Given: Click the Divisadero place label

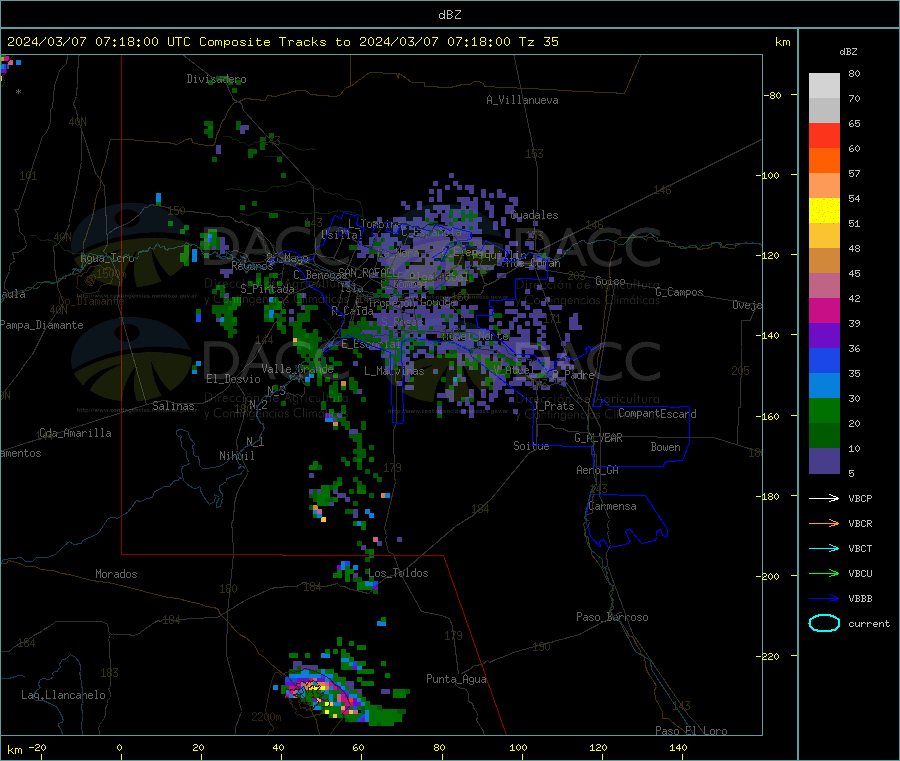Looking at the screenshot, I should [x=216, y=79].
